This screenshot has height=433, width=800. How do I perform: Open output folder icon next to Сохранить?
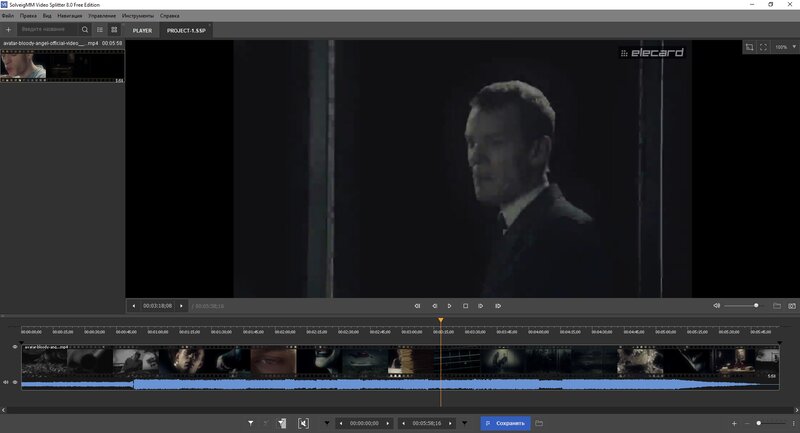click(x=539, y=423)
